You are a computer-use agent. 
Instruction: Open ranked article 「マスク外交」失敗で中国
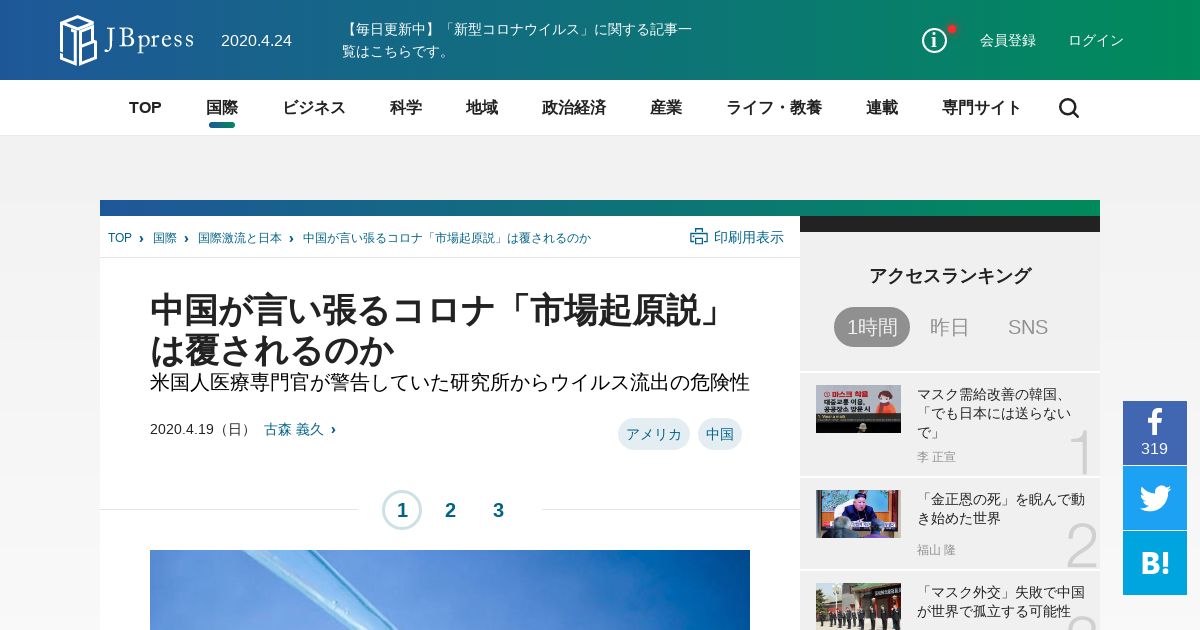click(1001, 601)
